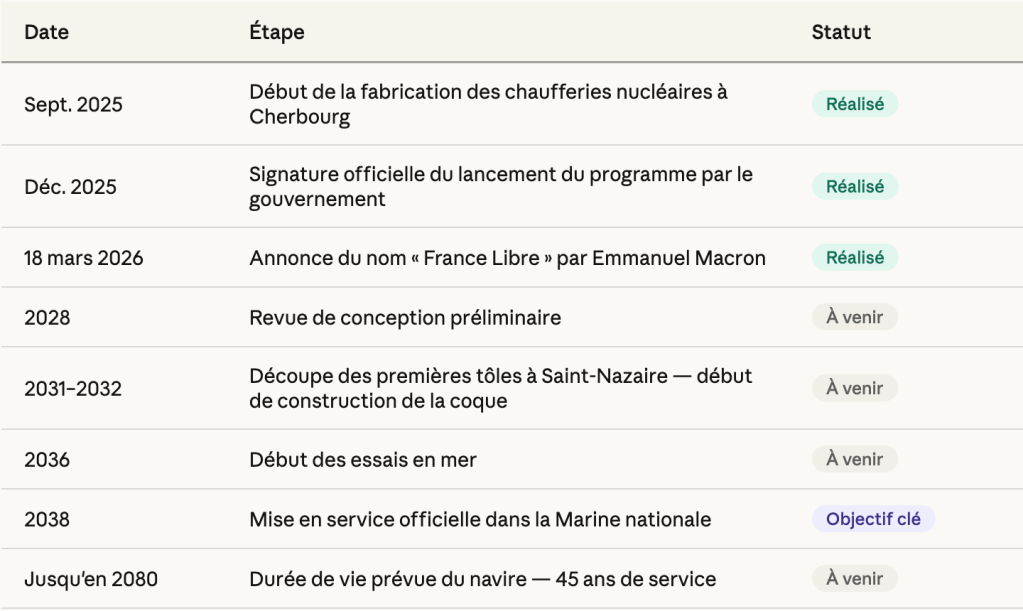
Task: Click the "Date" column header
Action: click(x=46, y=32)
